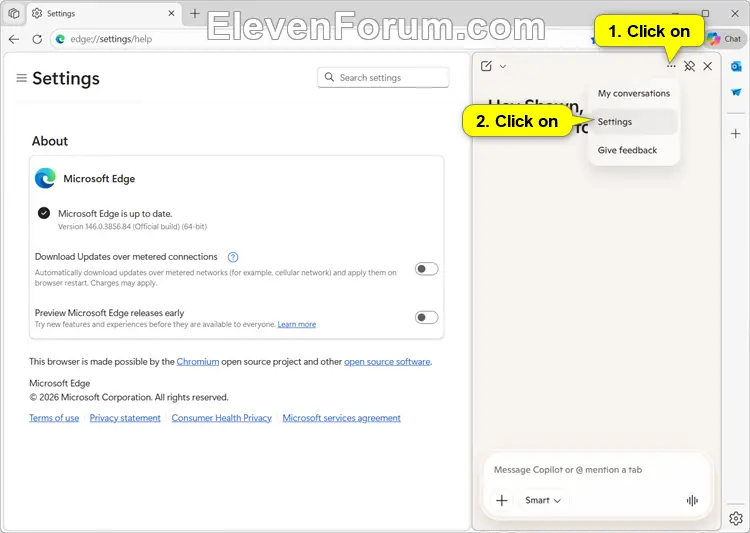
Task: Refresh the page with the reload icon
Action: pos(37,39)
